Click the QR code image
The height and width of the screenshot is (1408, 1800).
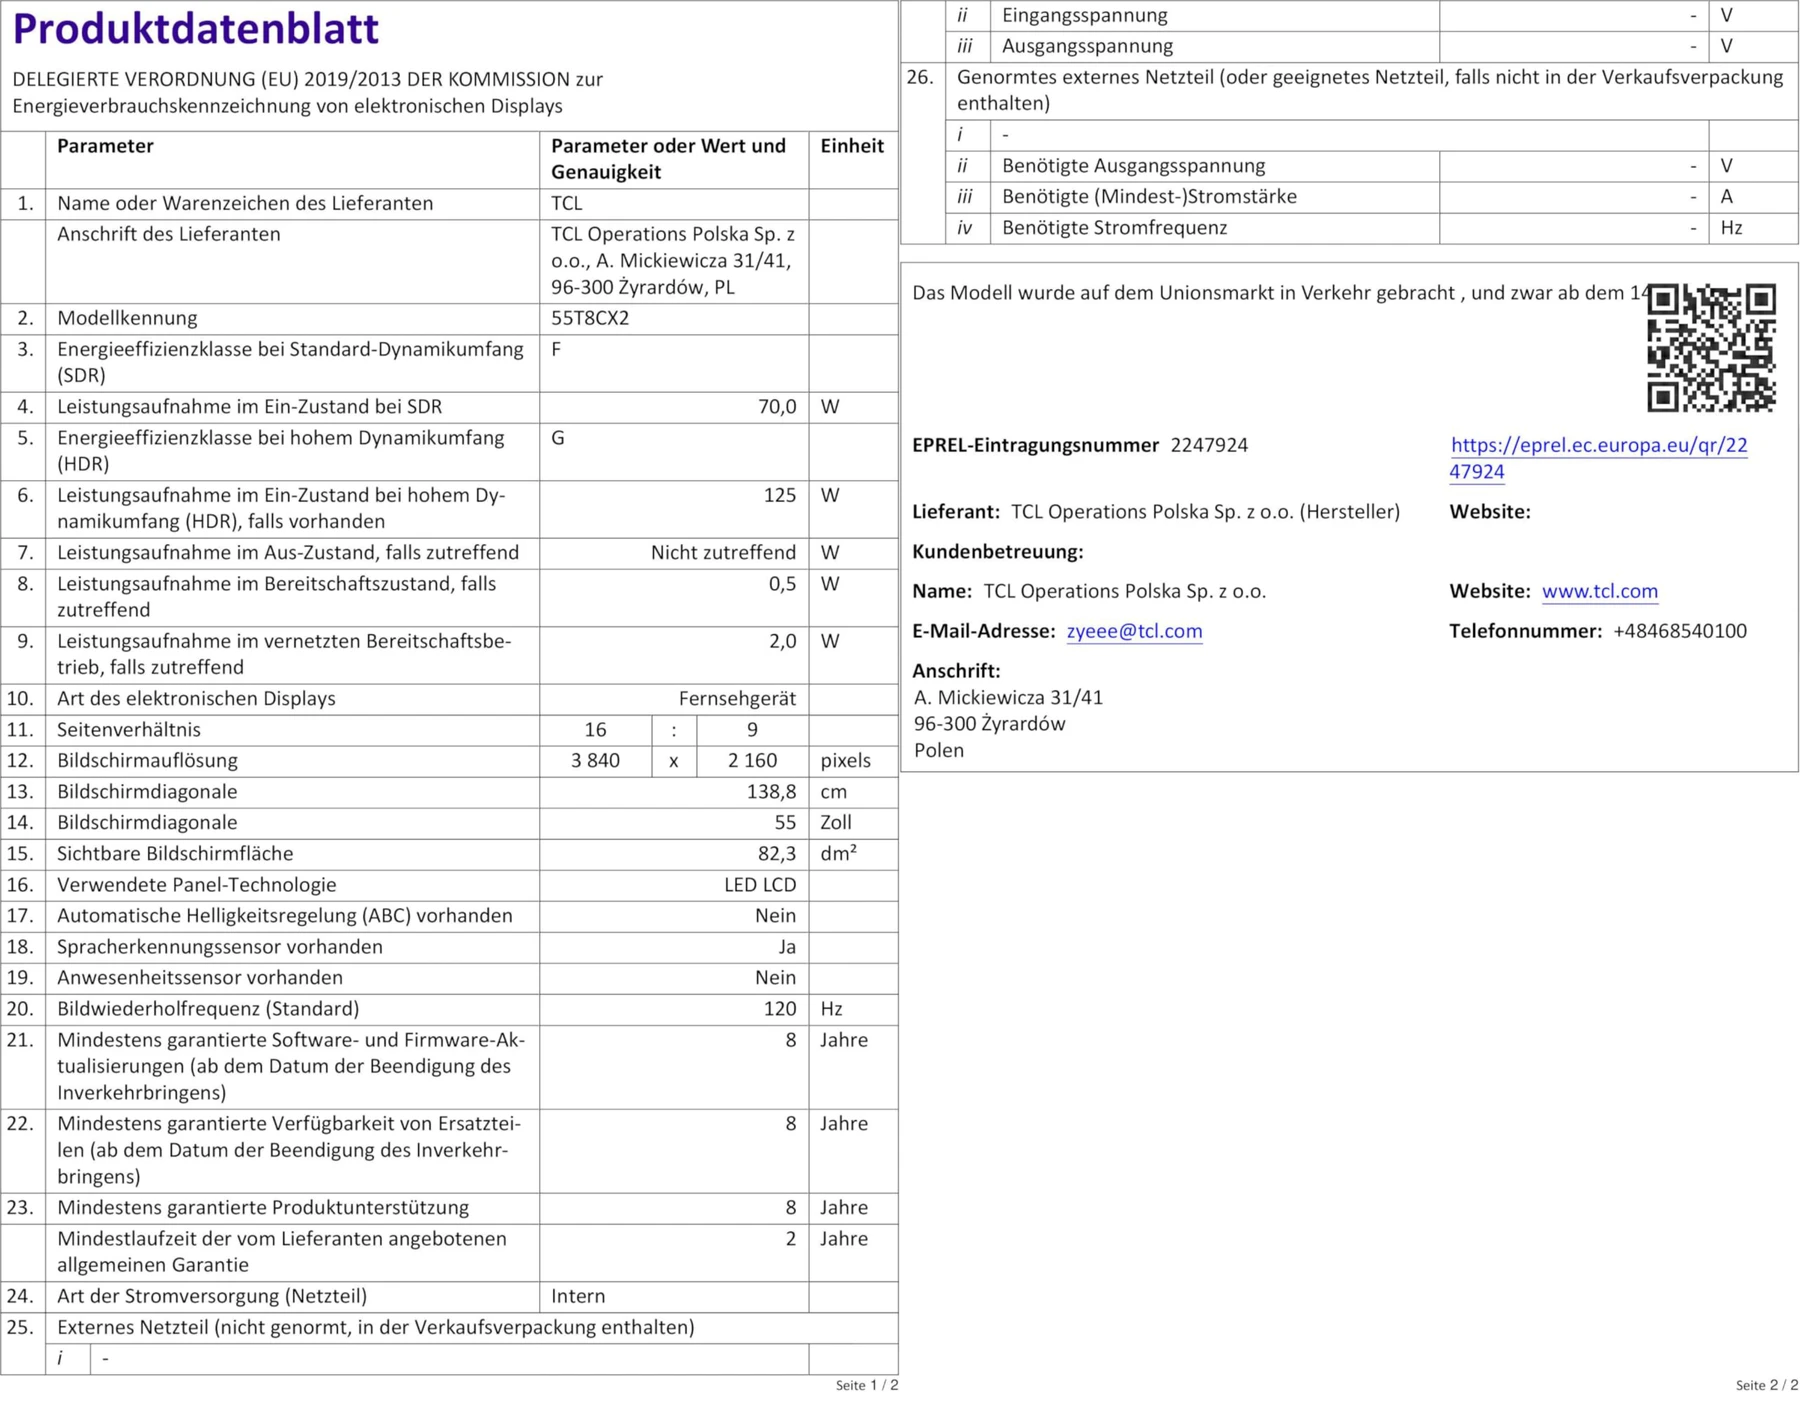tap(1711, 348)
